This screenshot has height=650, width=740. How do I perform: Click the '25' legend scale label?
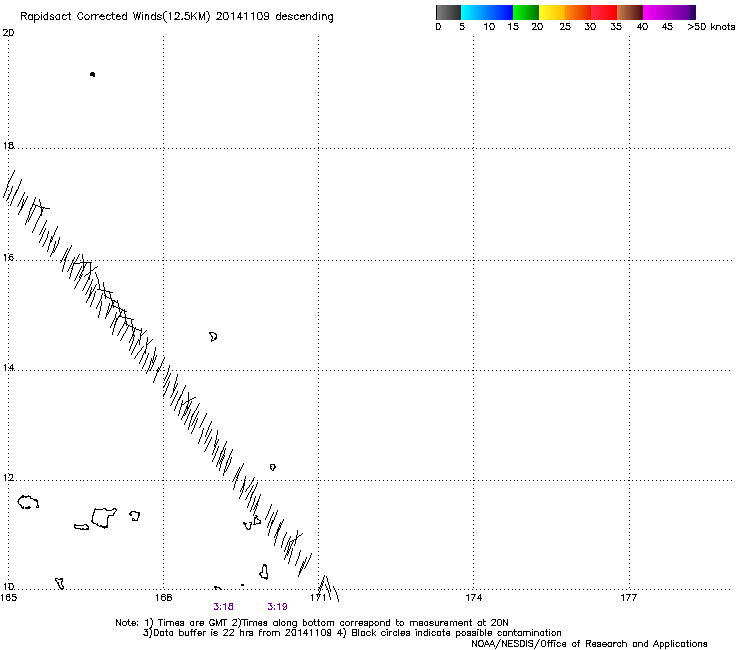tap(565, 27)
